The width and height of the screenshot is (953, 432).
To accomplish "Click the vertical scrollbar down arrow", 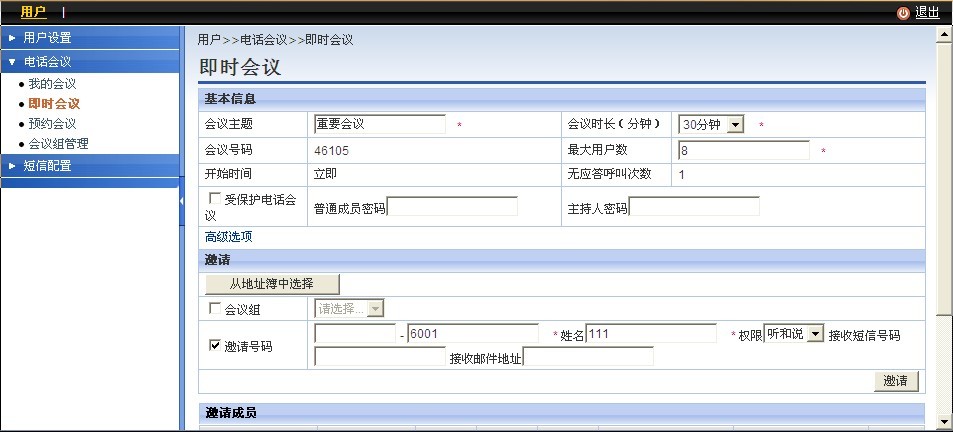I will pyautogui.click(x=943, y=423).
